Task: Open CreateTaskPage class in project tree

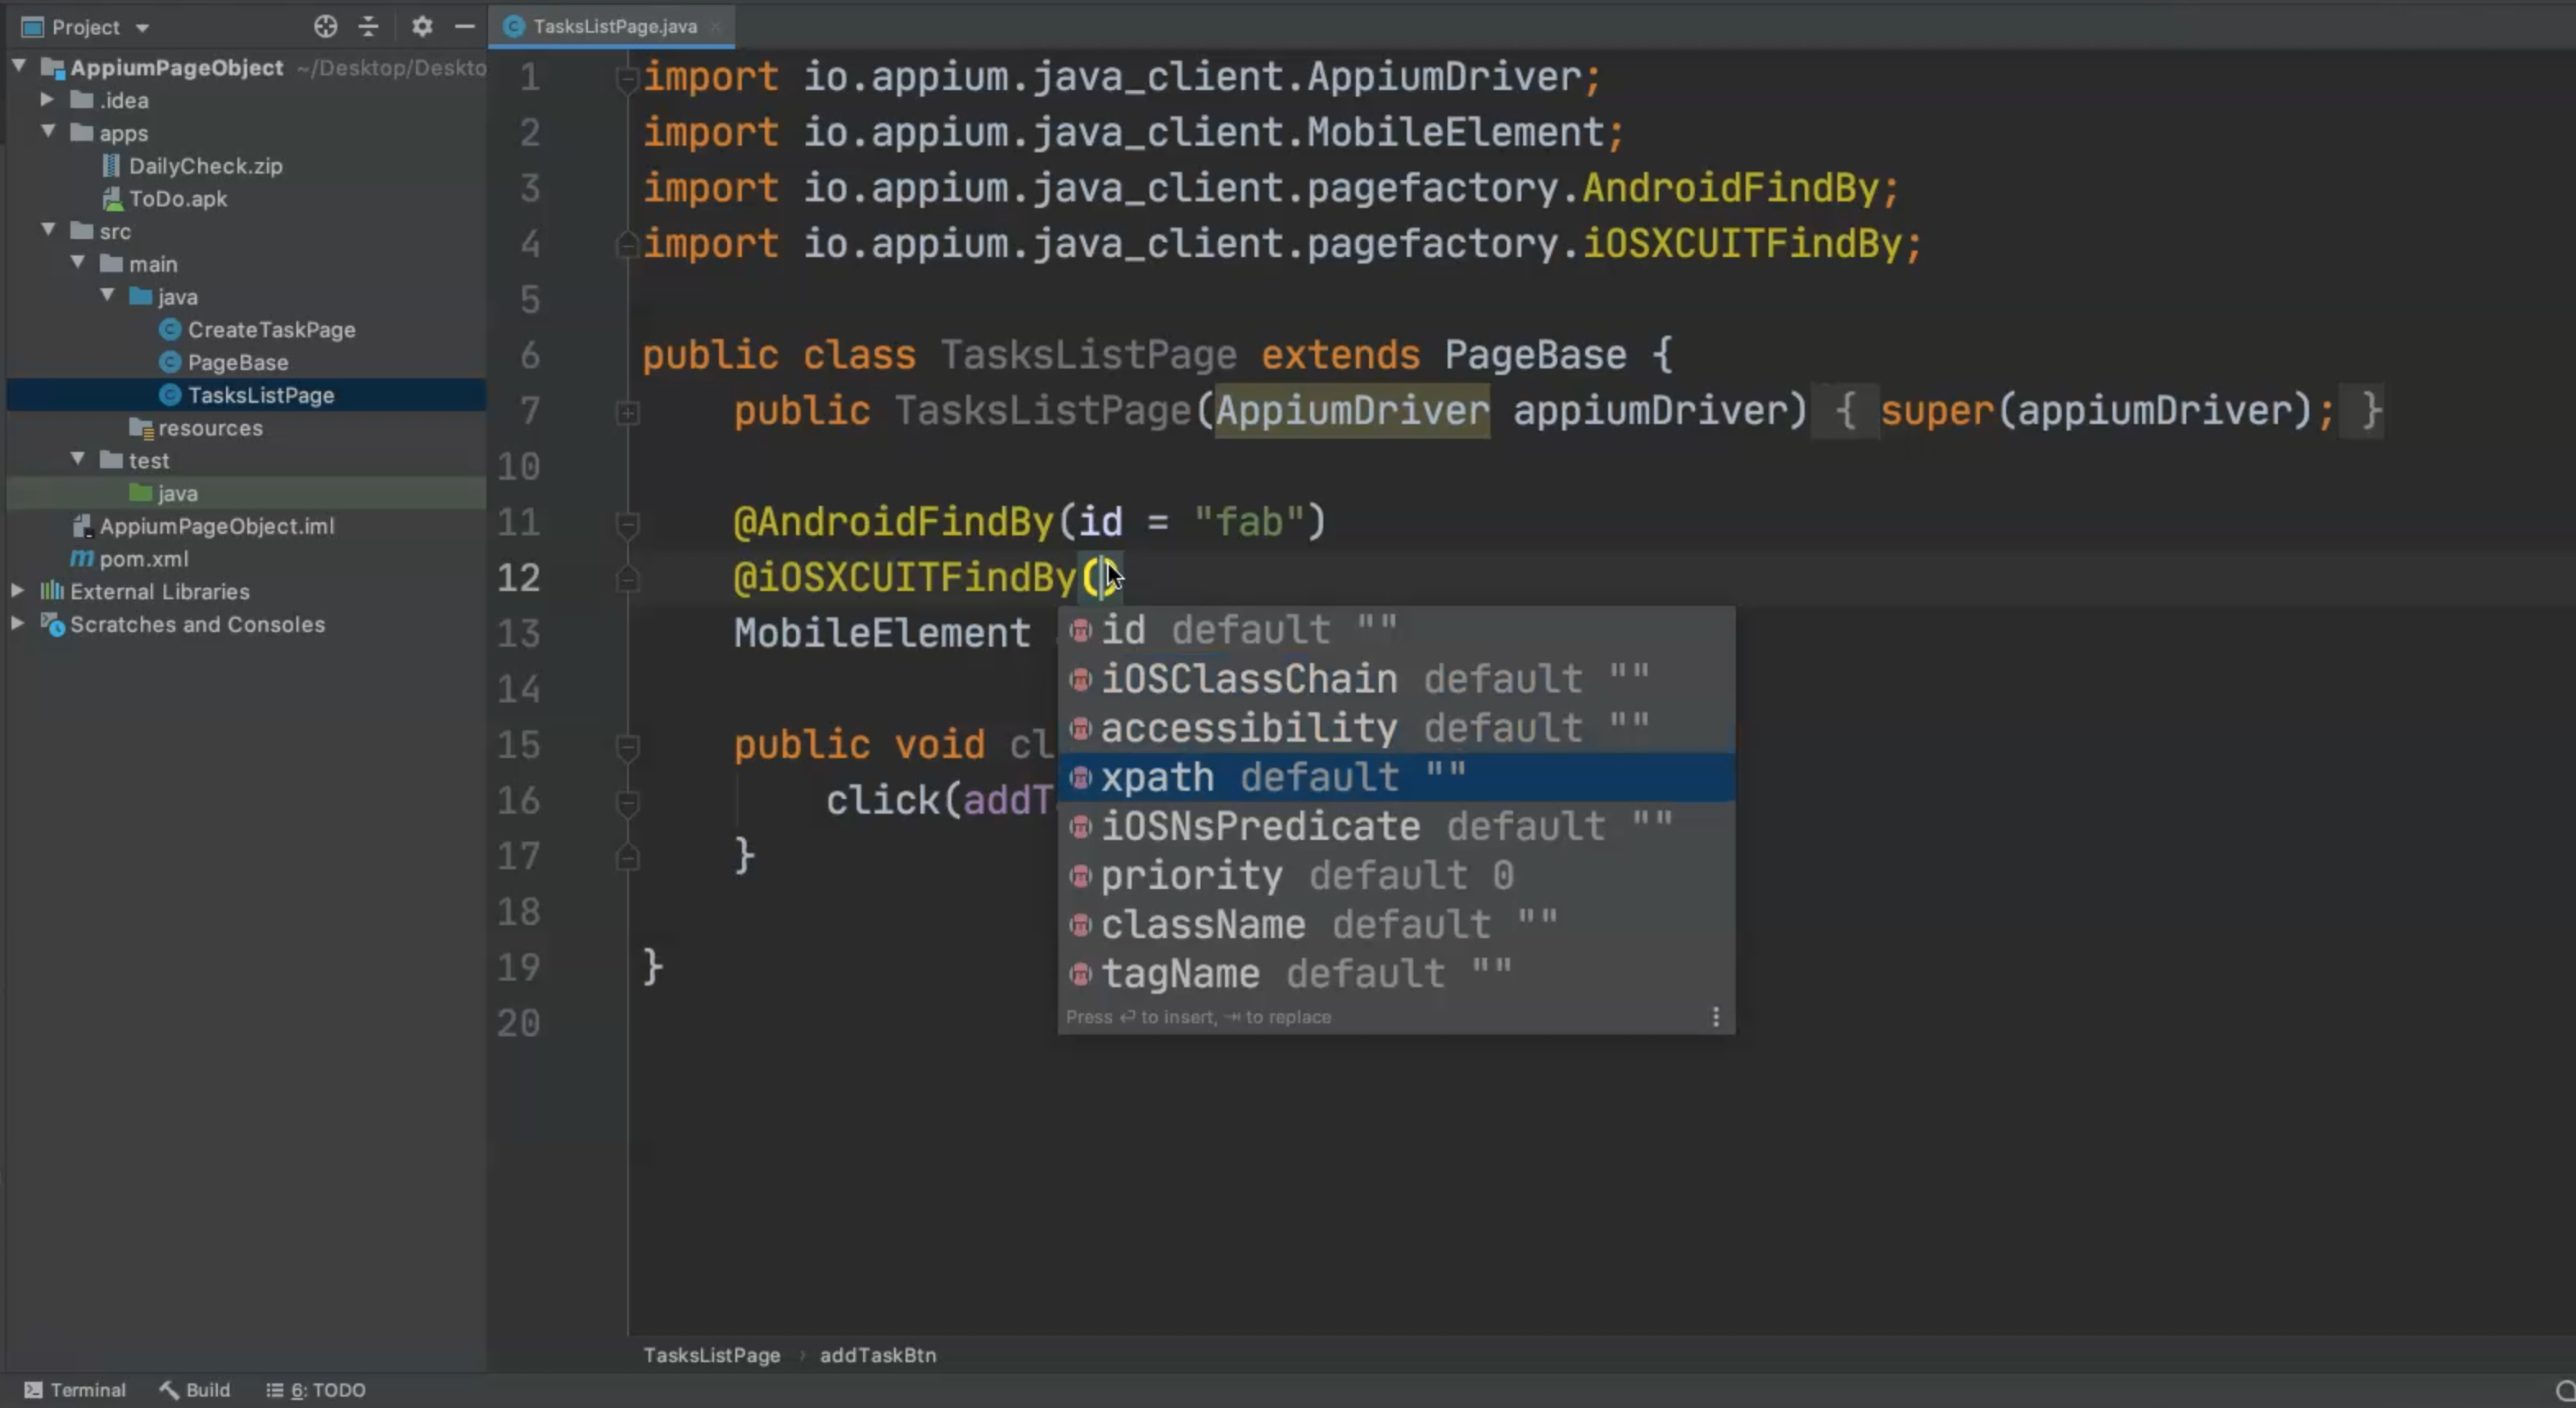Action: [271, 330]
